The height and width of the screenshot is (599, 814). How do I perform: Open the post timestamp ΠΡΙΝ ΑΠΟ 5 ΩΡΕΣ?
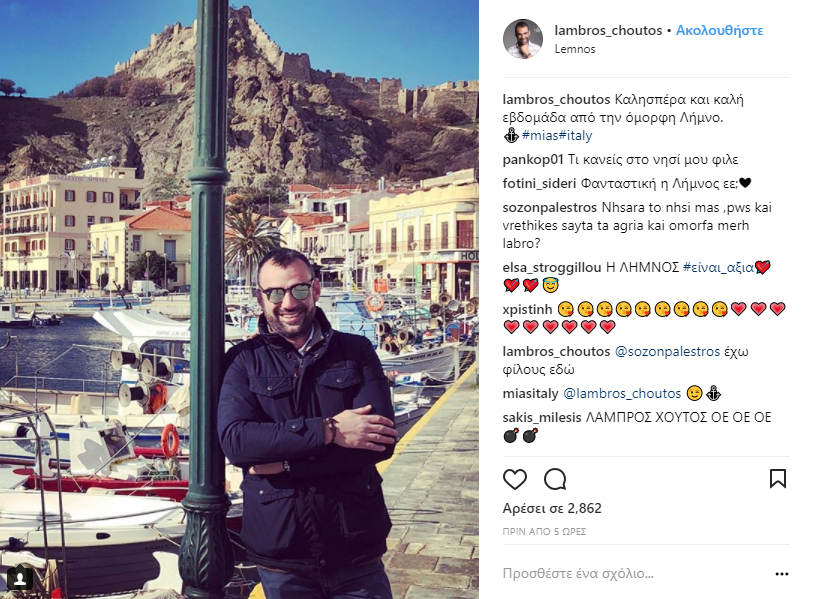544,532
